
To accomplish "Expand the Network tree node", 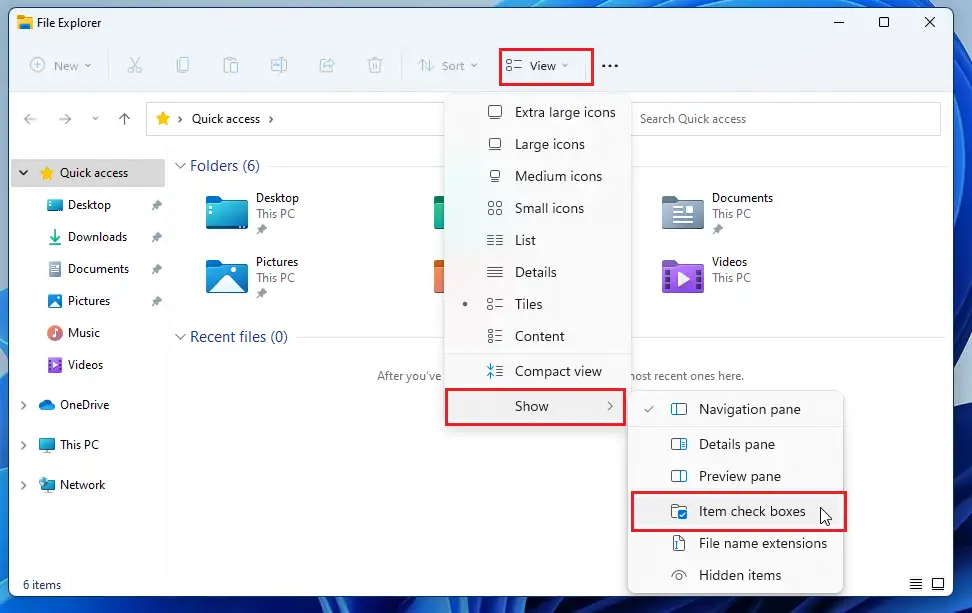I will pos(24,485).
